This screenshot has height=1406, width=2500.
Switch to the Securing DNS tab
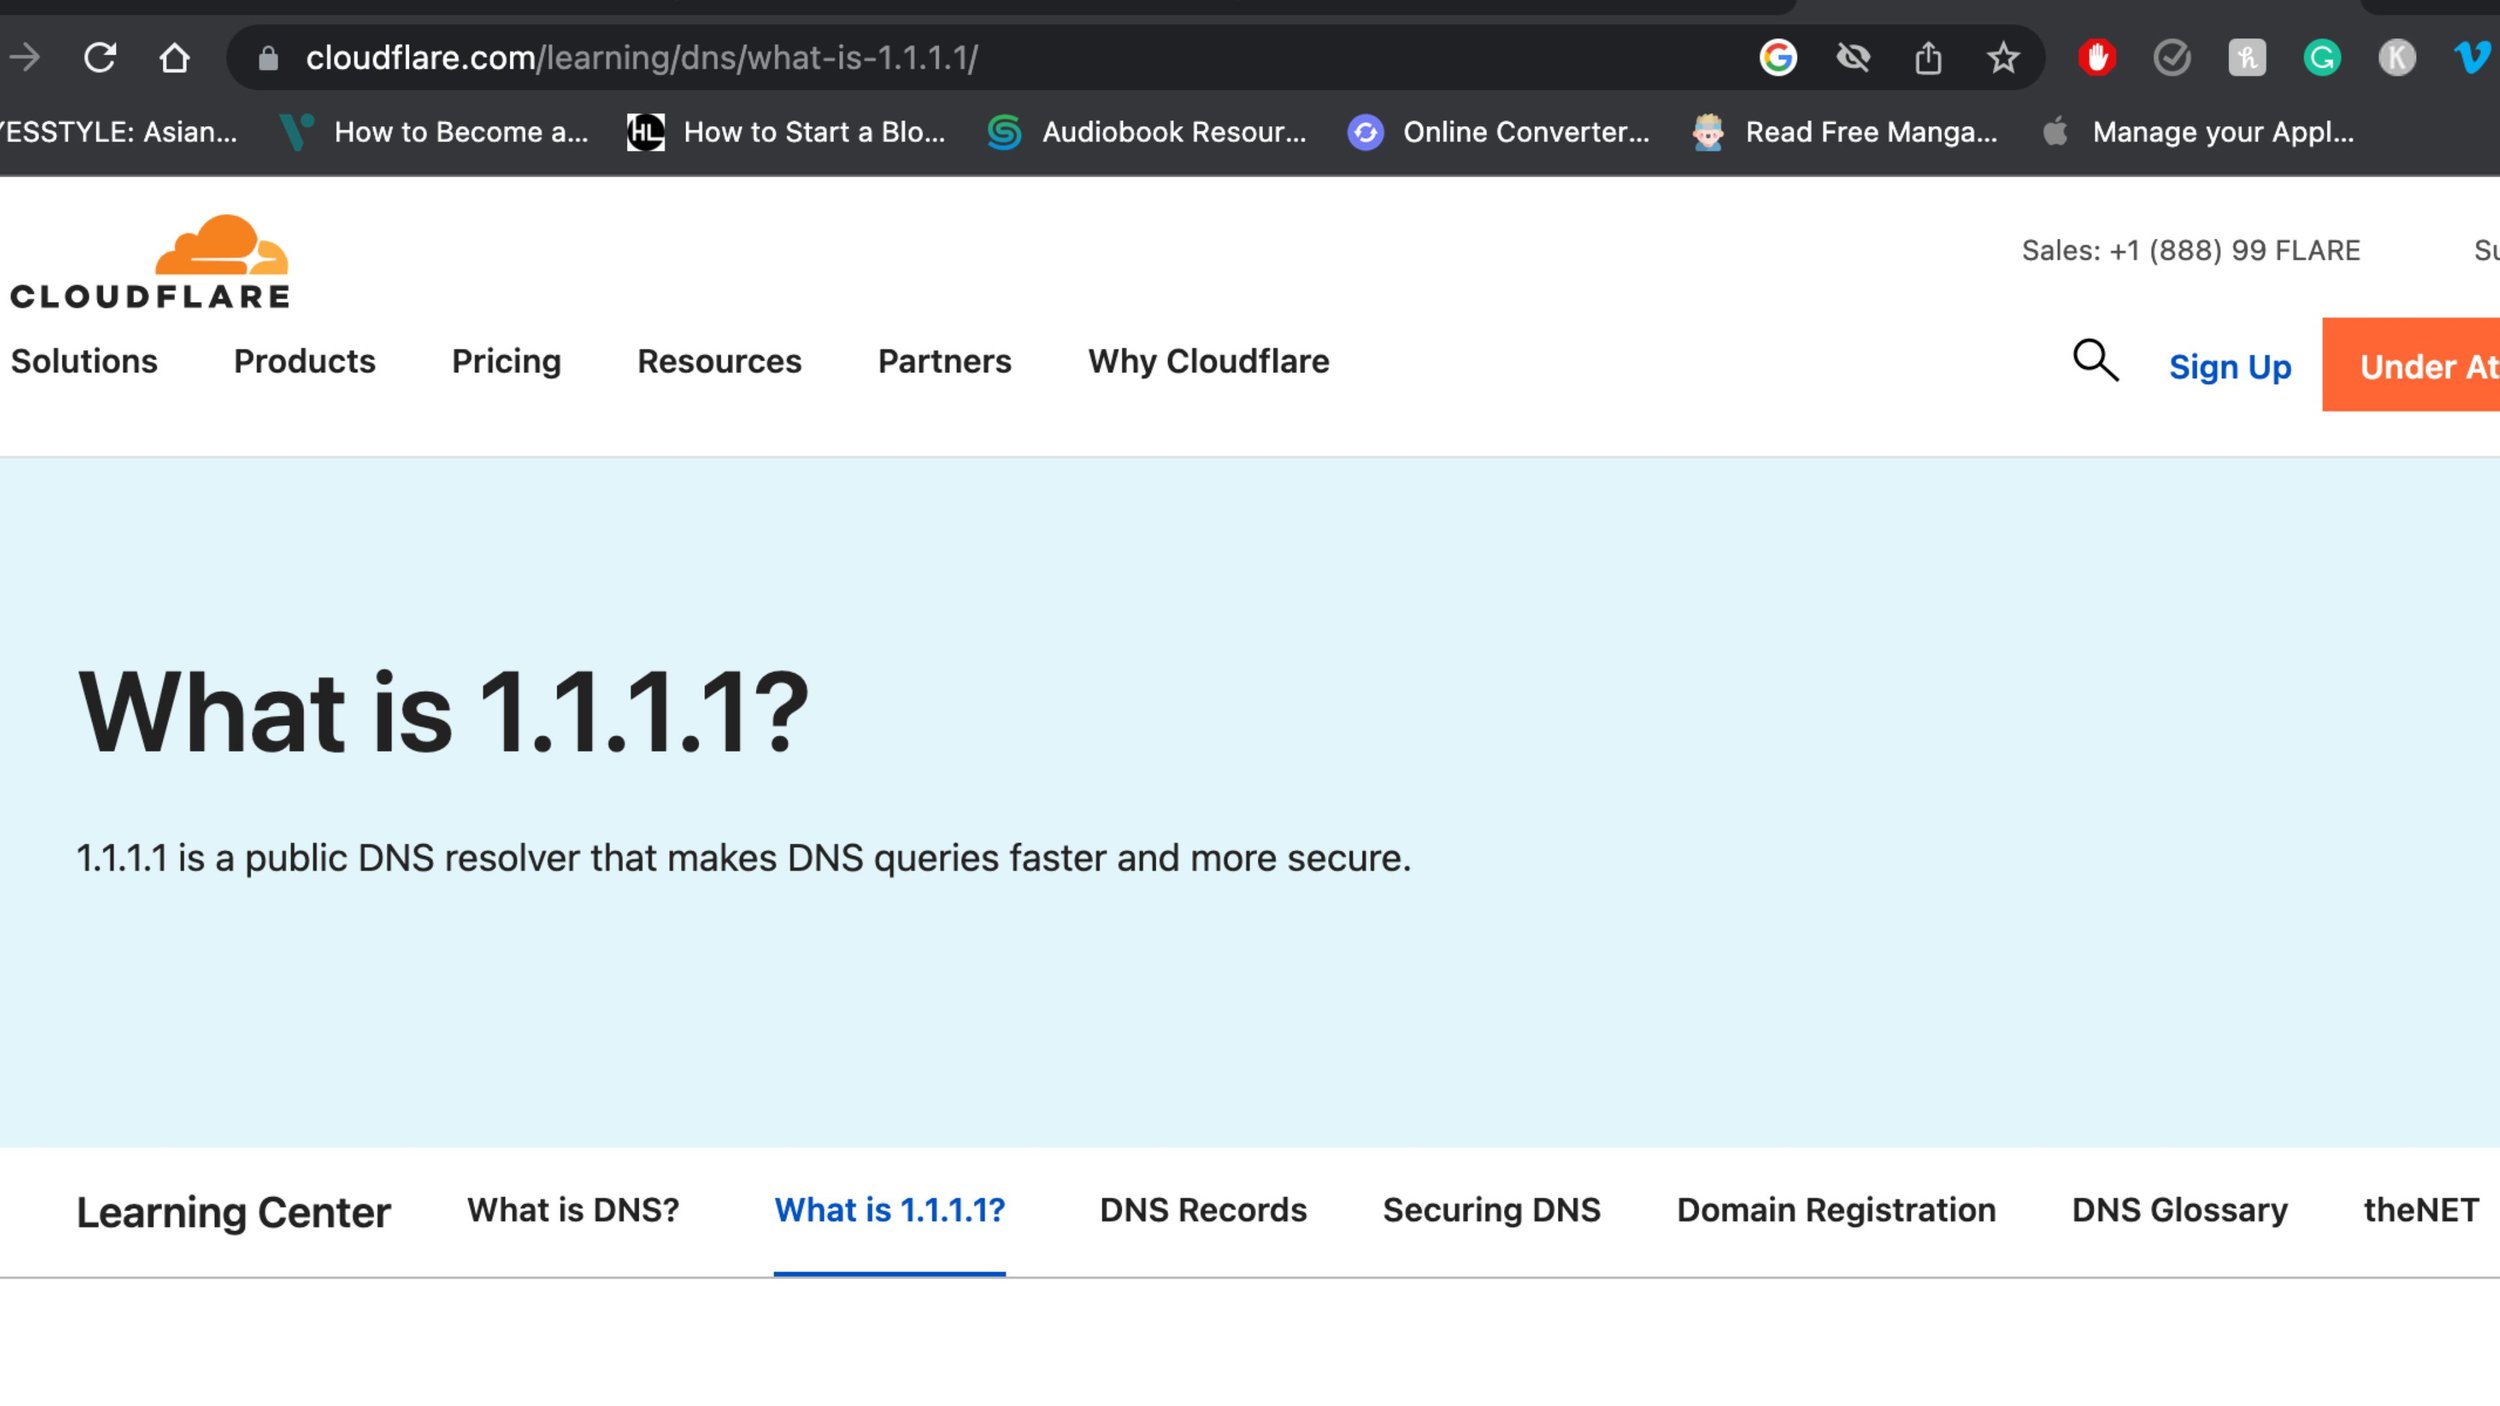tap(1491, 1210)
